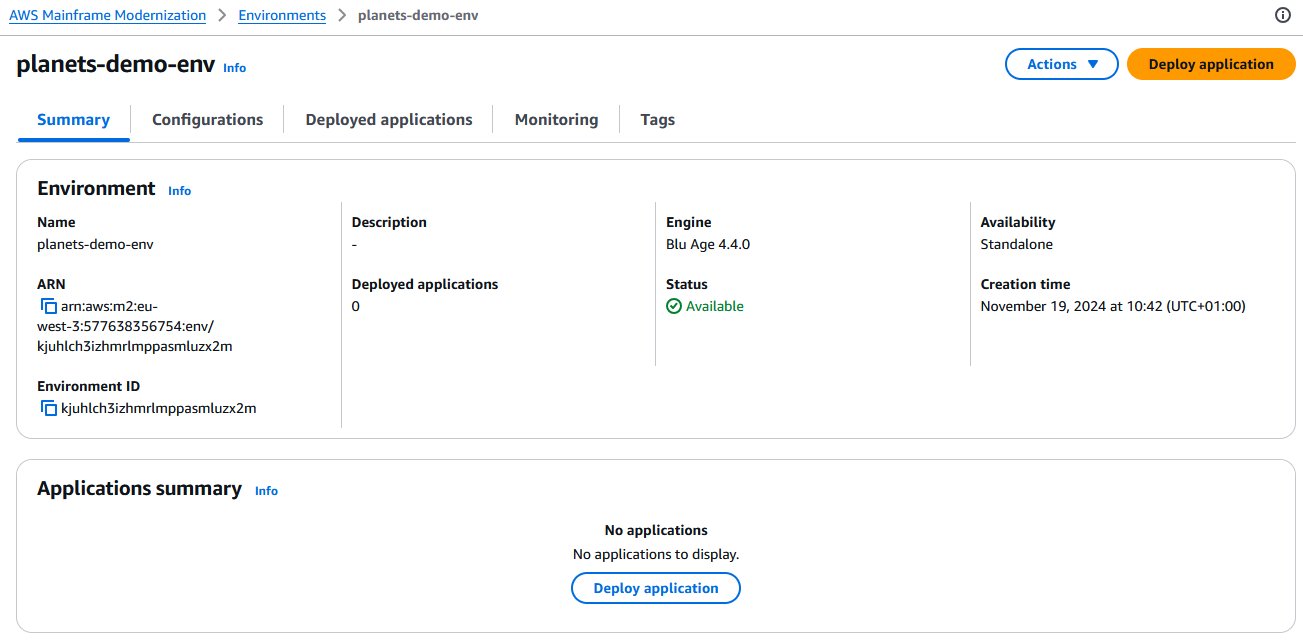Navigate to AWS Mainframe Modernization breadcrumb
Image resolution: width=1303 pixels, height=640 pixels.
pyautogui.click(x=107, y=15)
